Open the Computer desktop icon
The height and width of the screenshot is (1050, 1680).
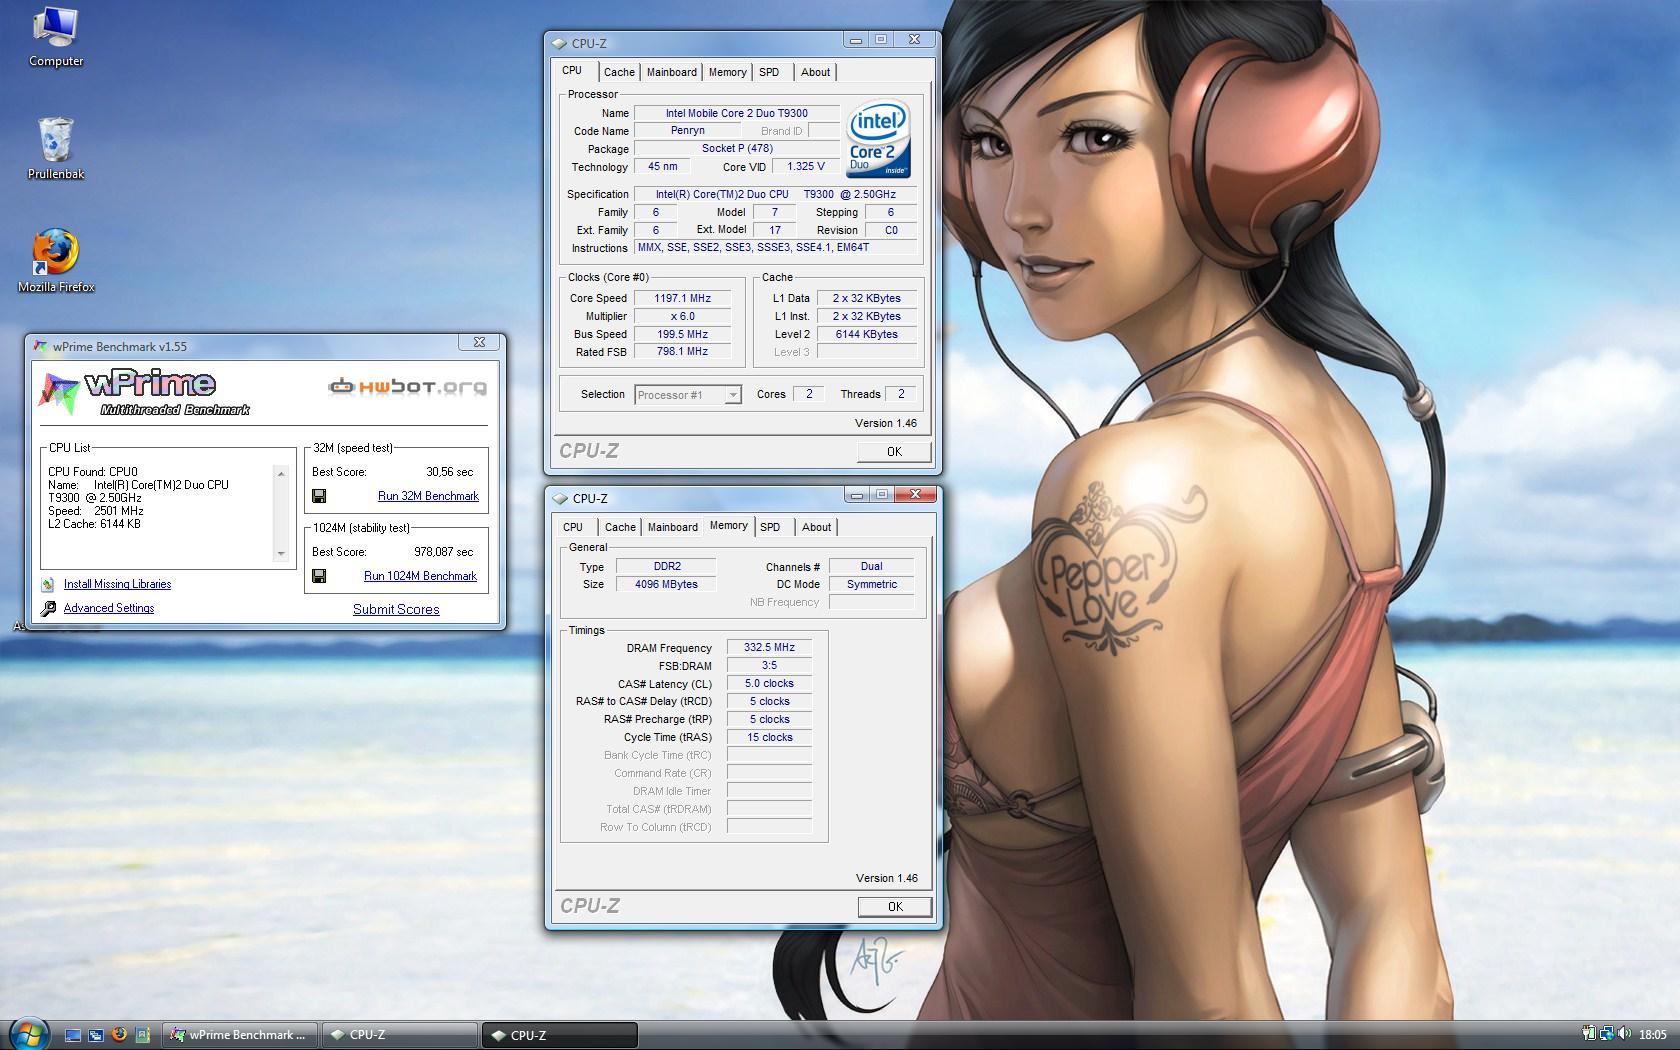[56, 38]
